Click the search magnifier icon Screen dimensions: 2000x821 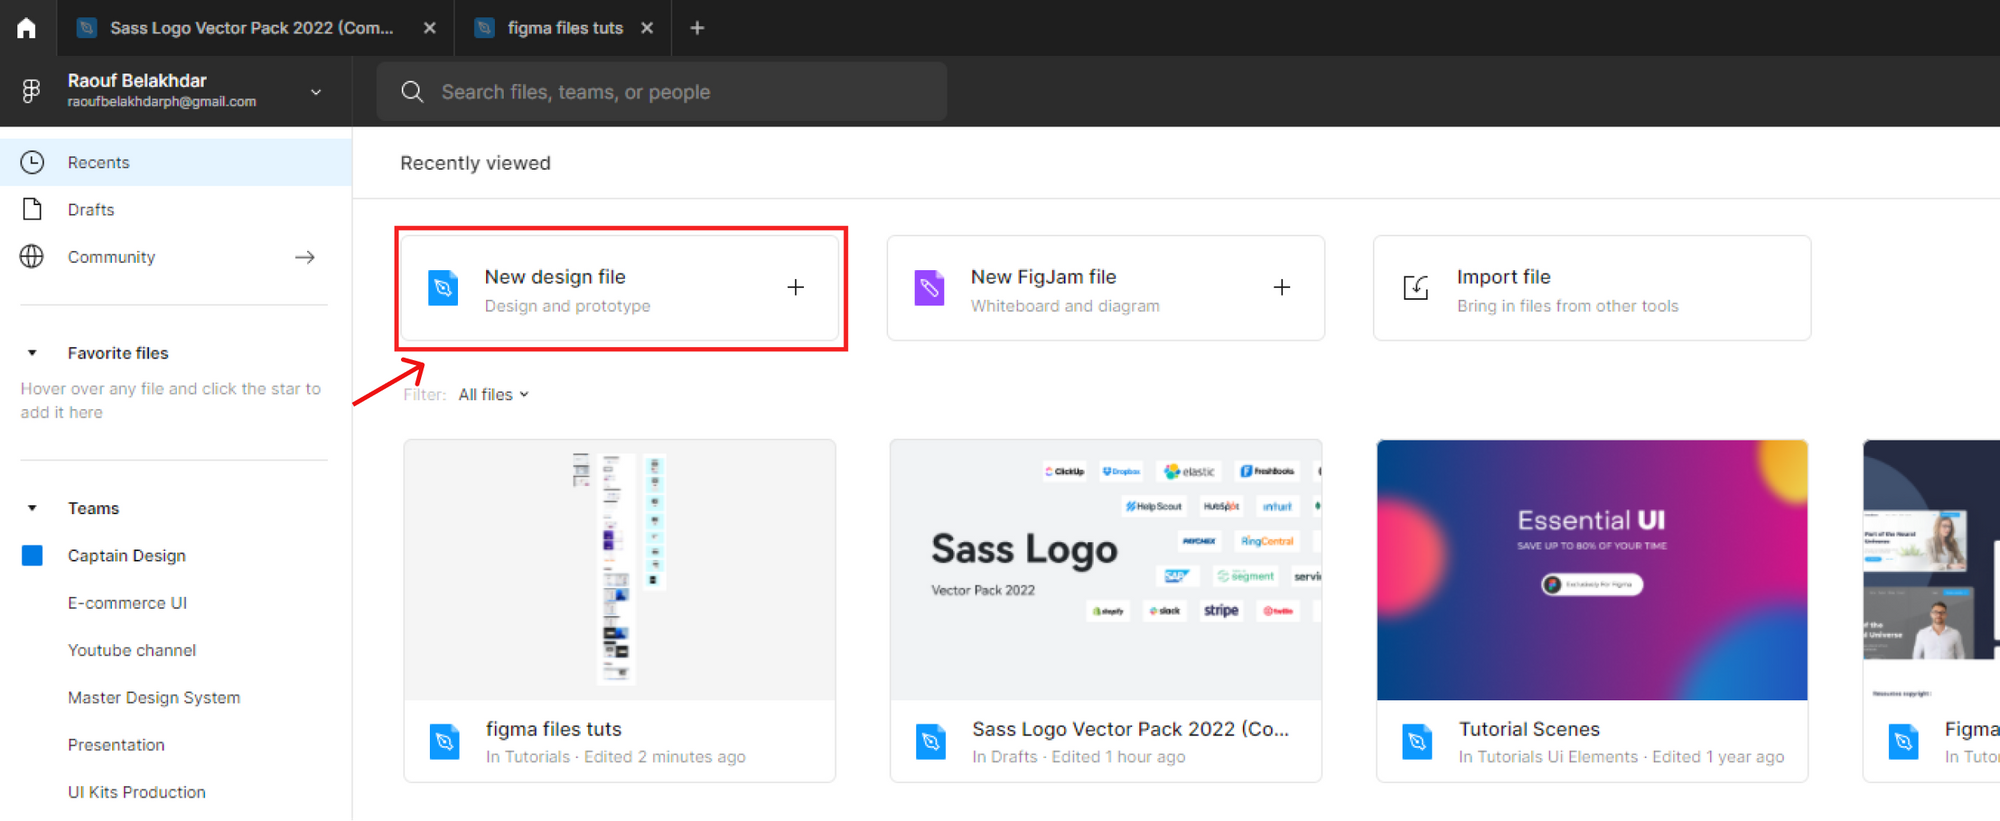coord(412,92)
